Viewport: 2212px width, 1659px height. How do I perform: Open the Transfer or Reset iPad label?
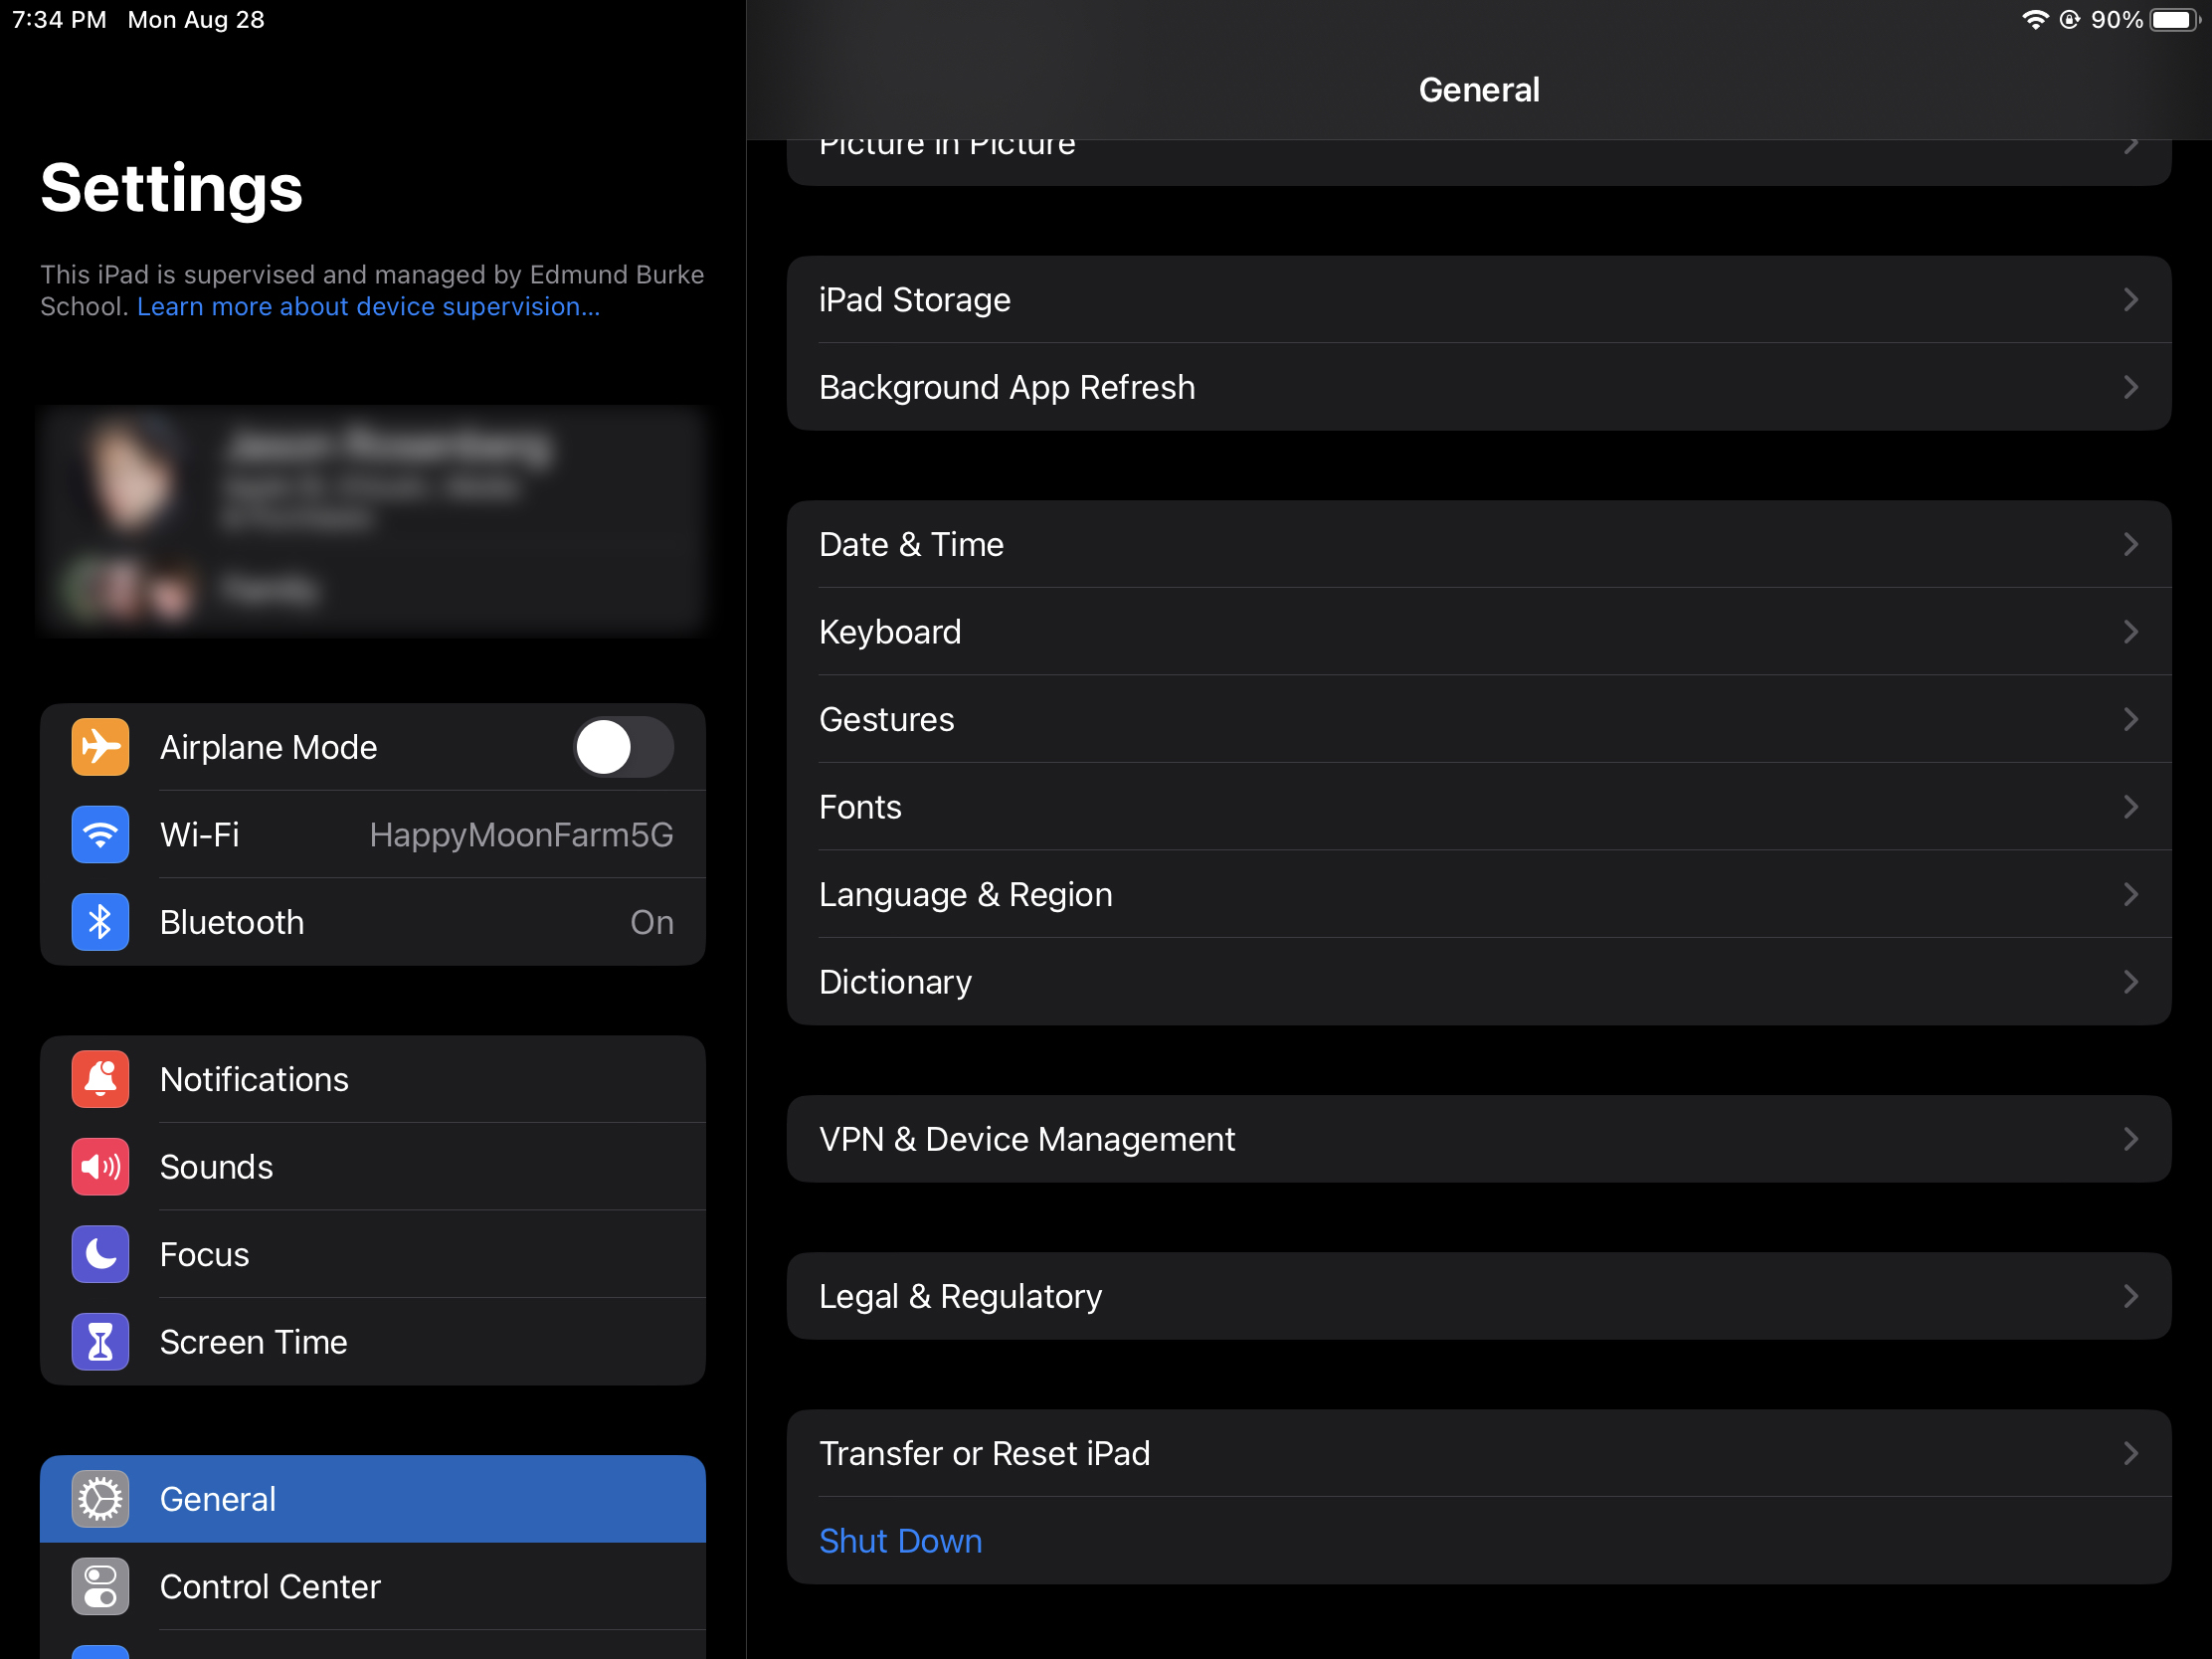tap(985, 1453)
